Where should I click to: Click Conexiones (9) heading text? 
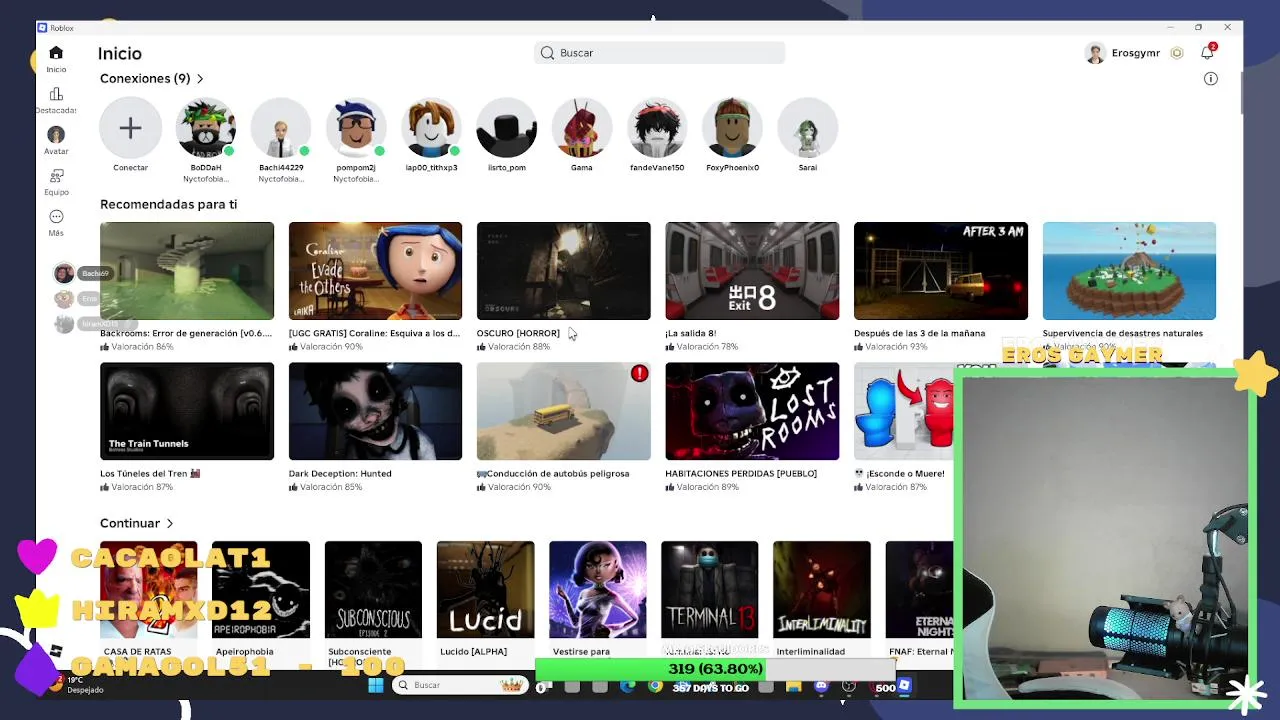point(145,78)
